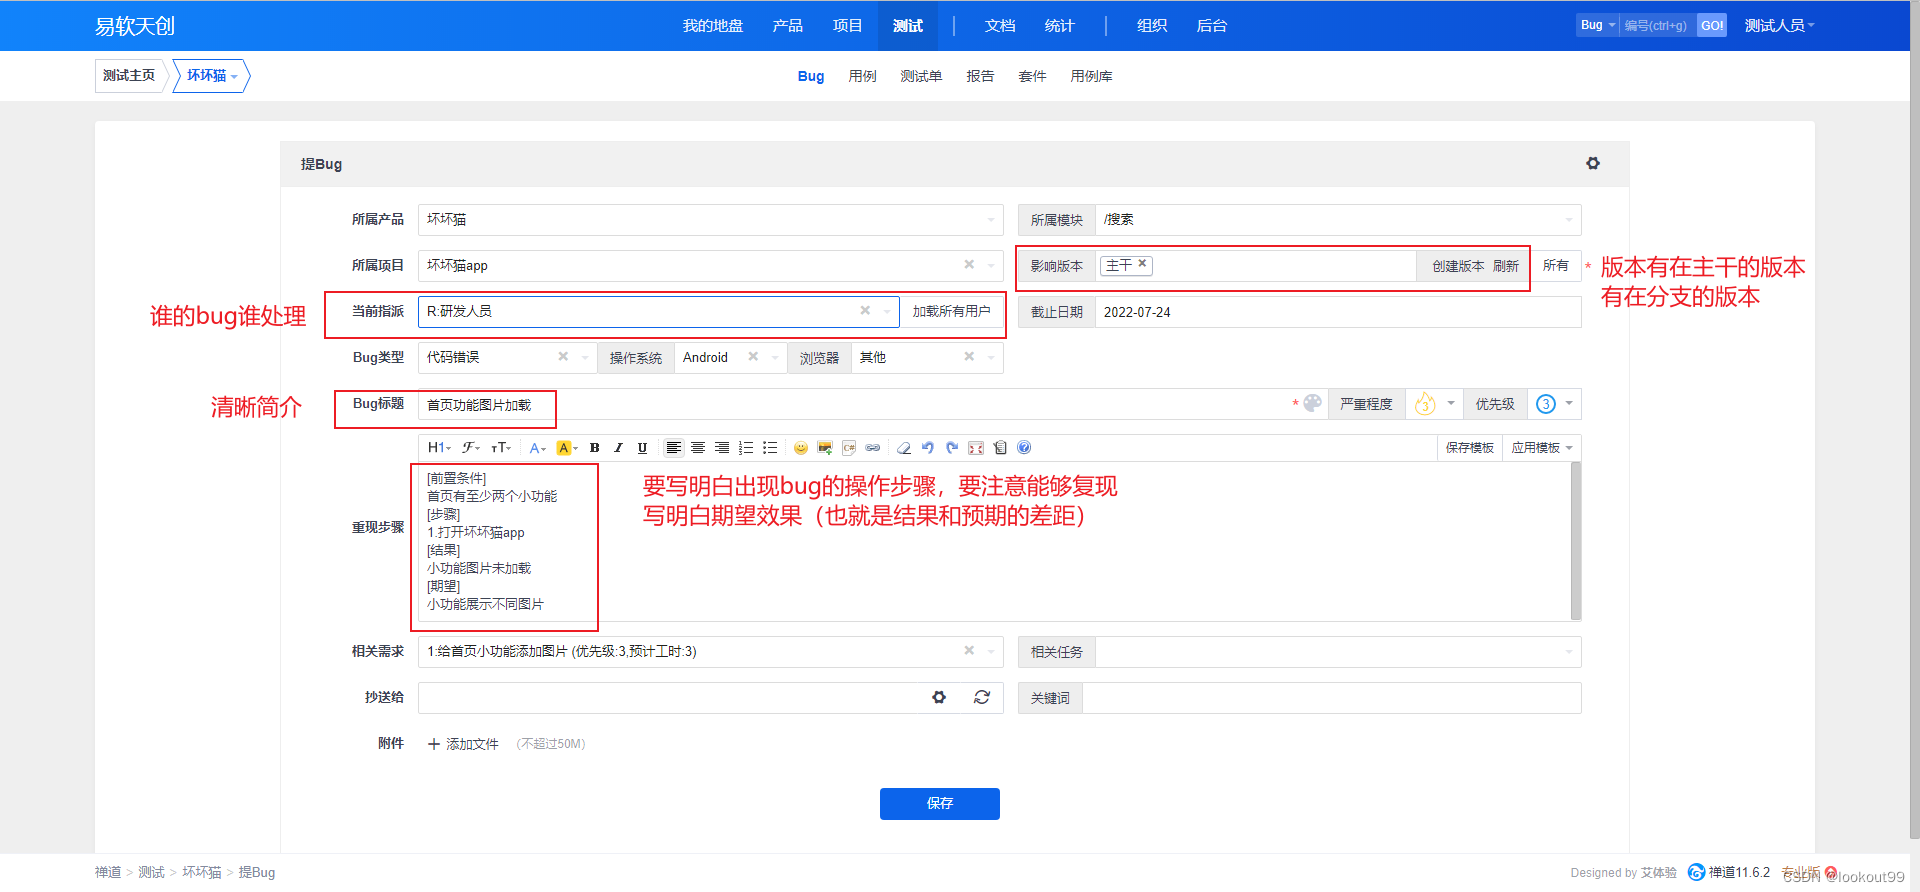Click 加载所有用户 button
1920x892 pixels.
click(x=951, y=311)
